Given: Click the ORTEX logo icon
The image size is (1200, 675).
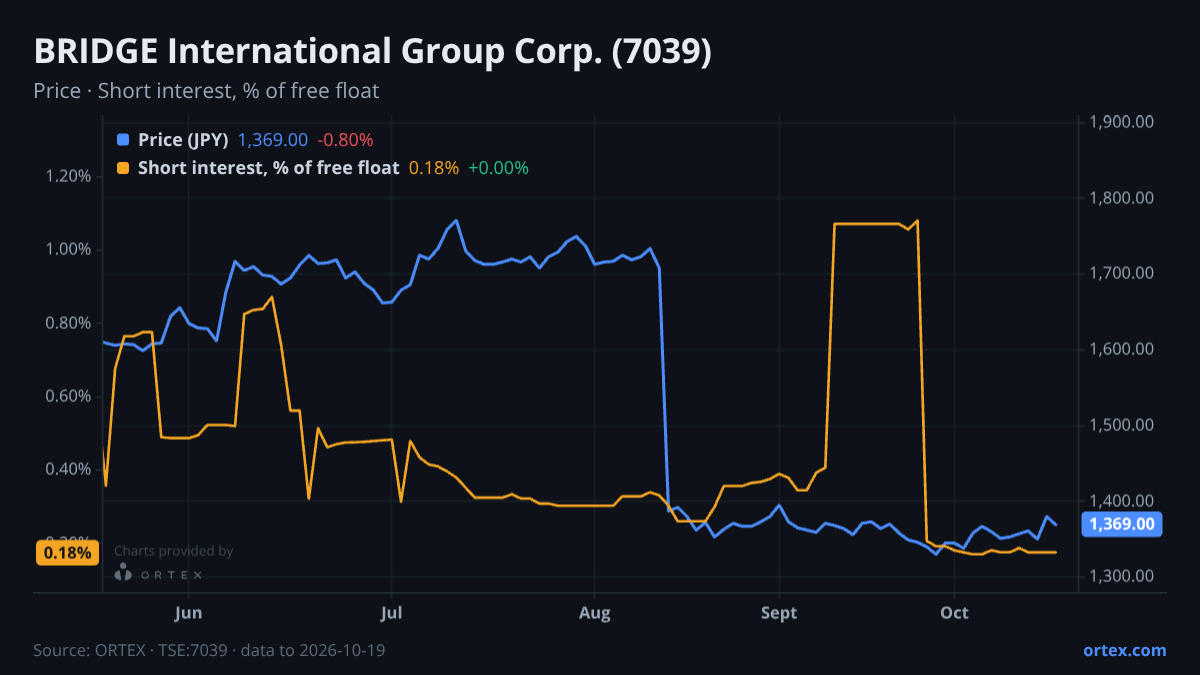Looking at the screenshot, I should click(x=123, y=572).
